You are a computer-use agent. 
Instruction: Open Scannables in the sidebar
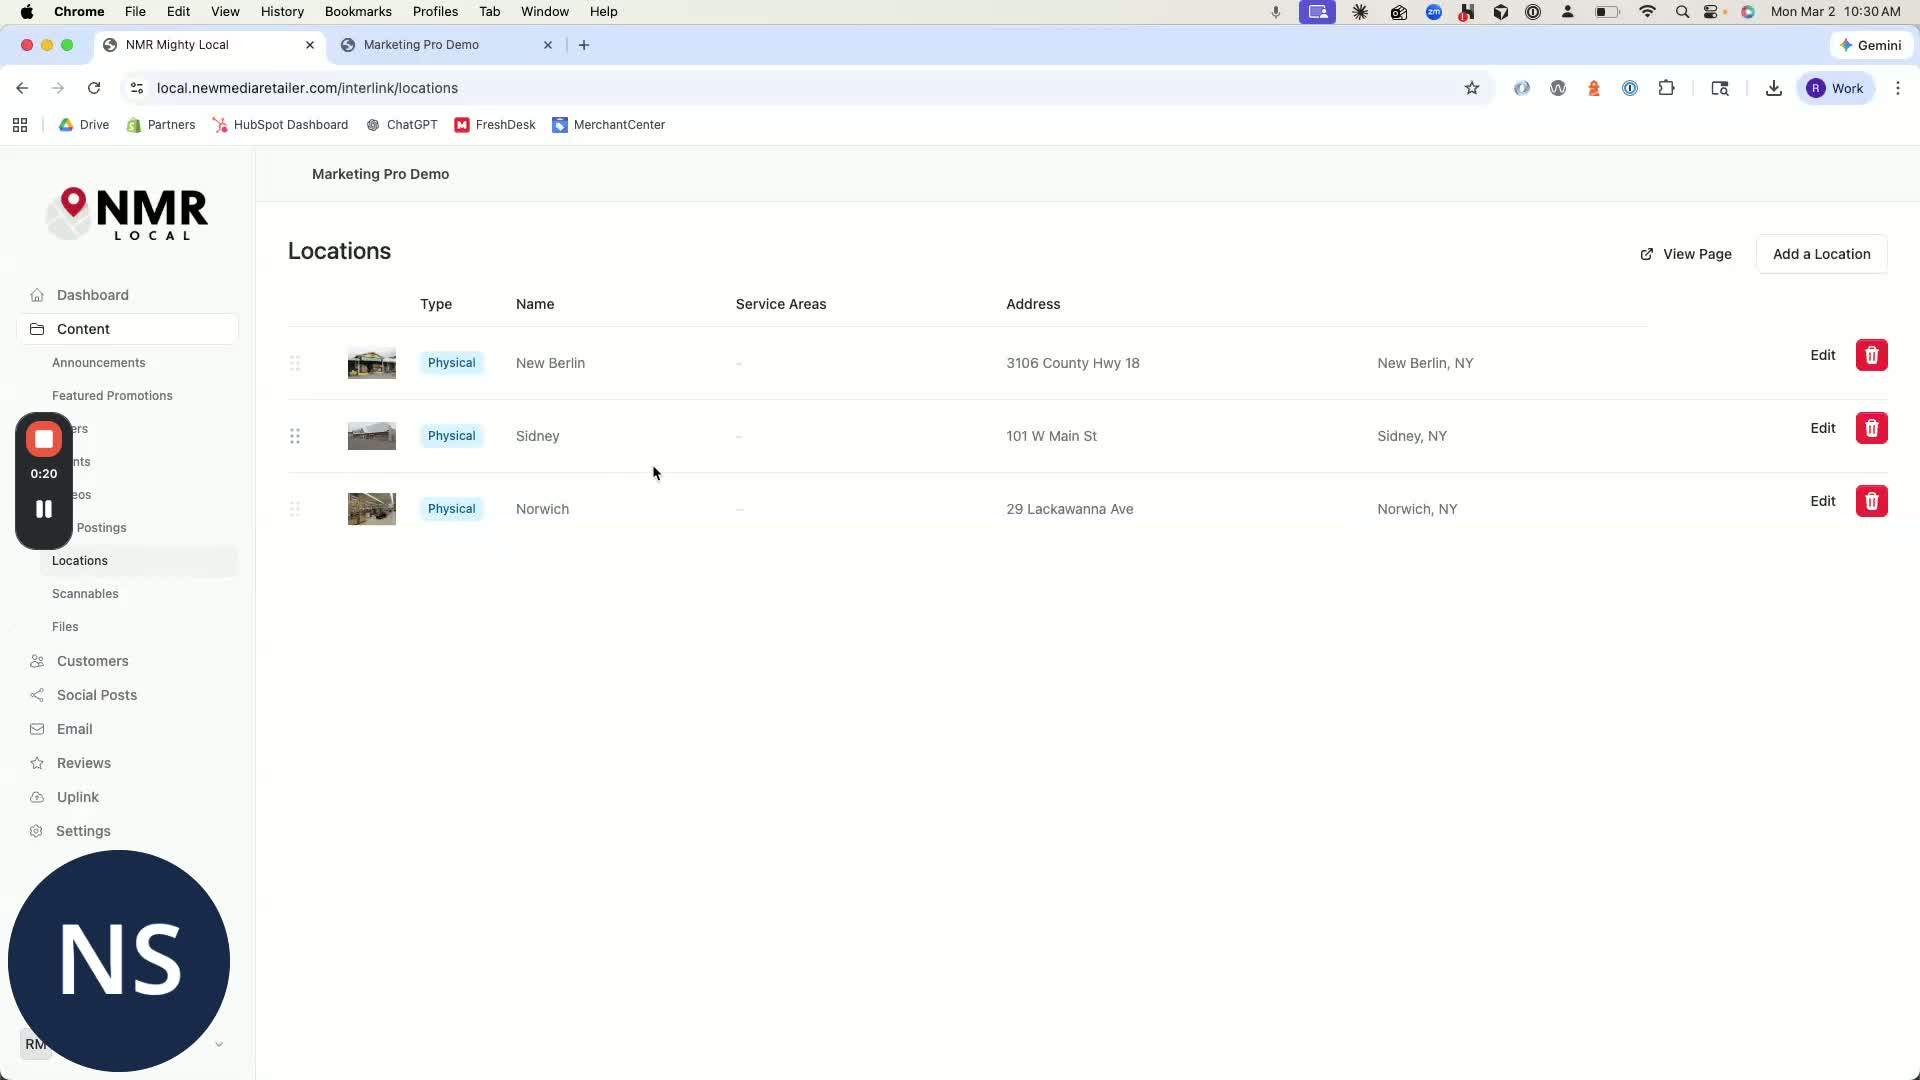tap(85, 594)
